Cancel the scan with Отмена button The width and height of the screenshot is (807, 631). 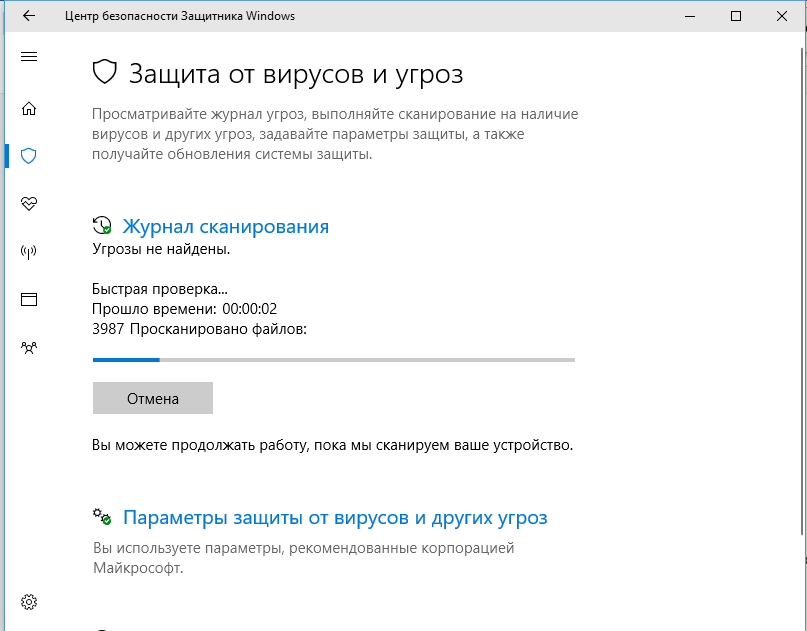point(153,398)
